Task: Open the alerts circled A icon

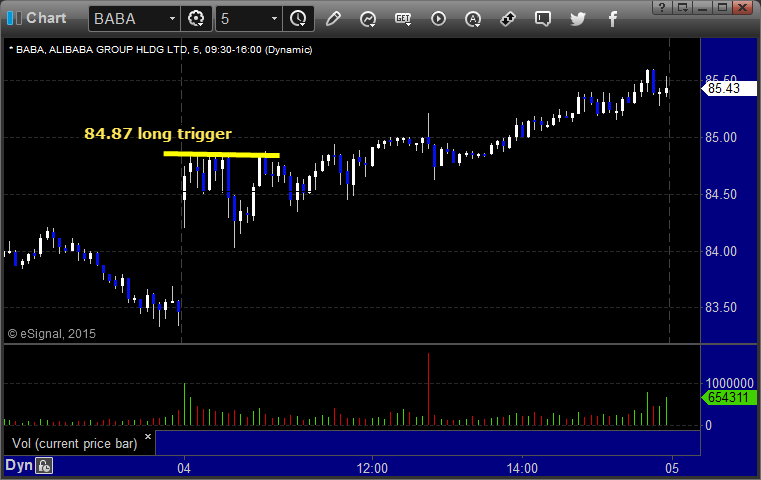Action: tap(473, 19)
